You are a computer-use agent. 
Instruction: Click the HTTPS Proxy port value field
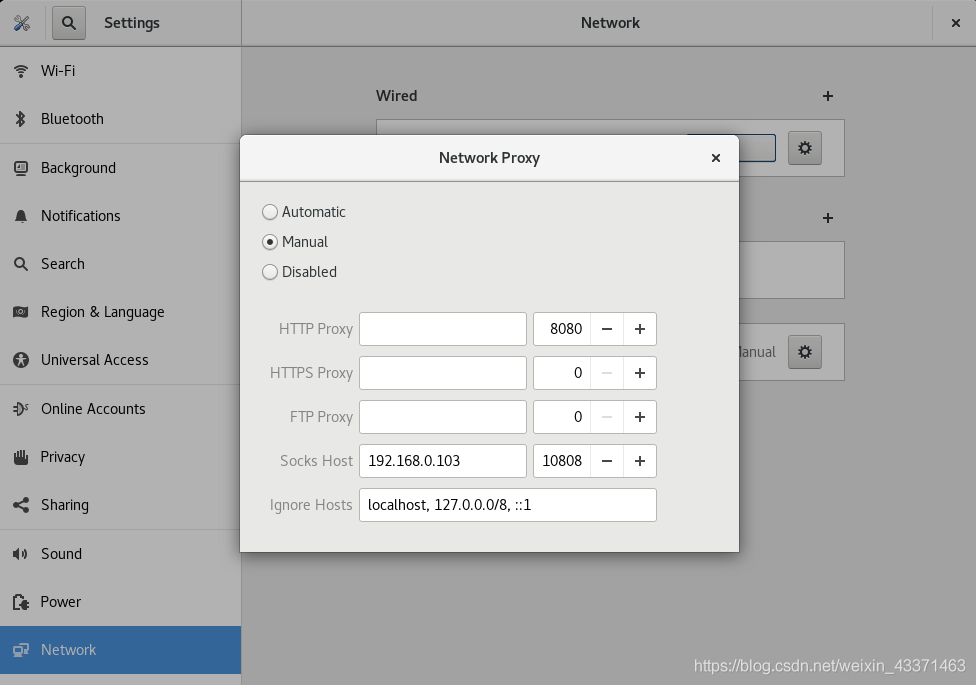[x=562, y=373]
